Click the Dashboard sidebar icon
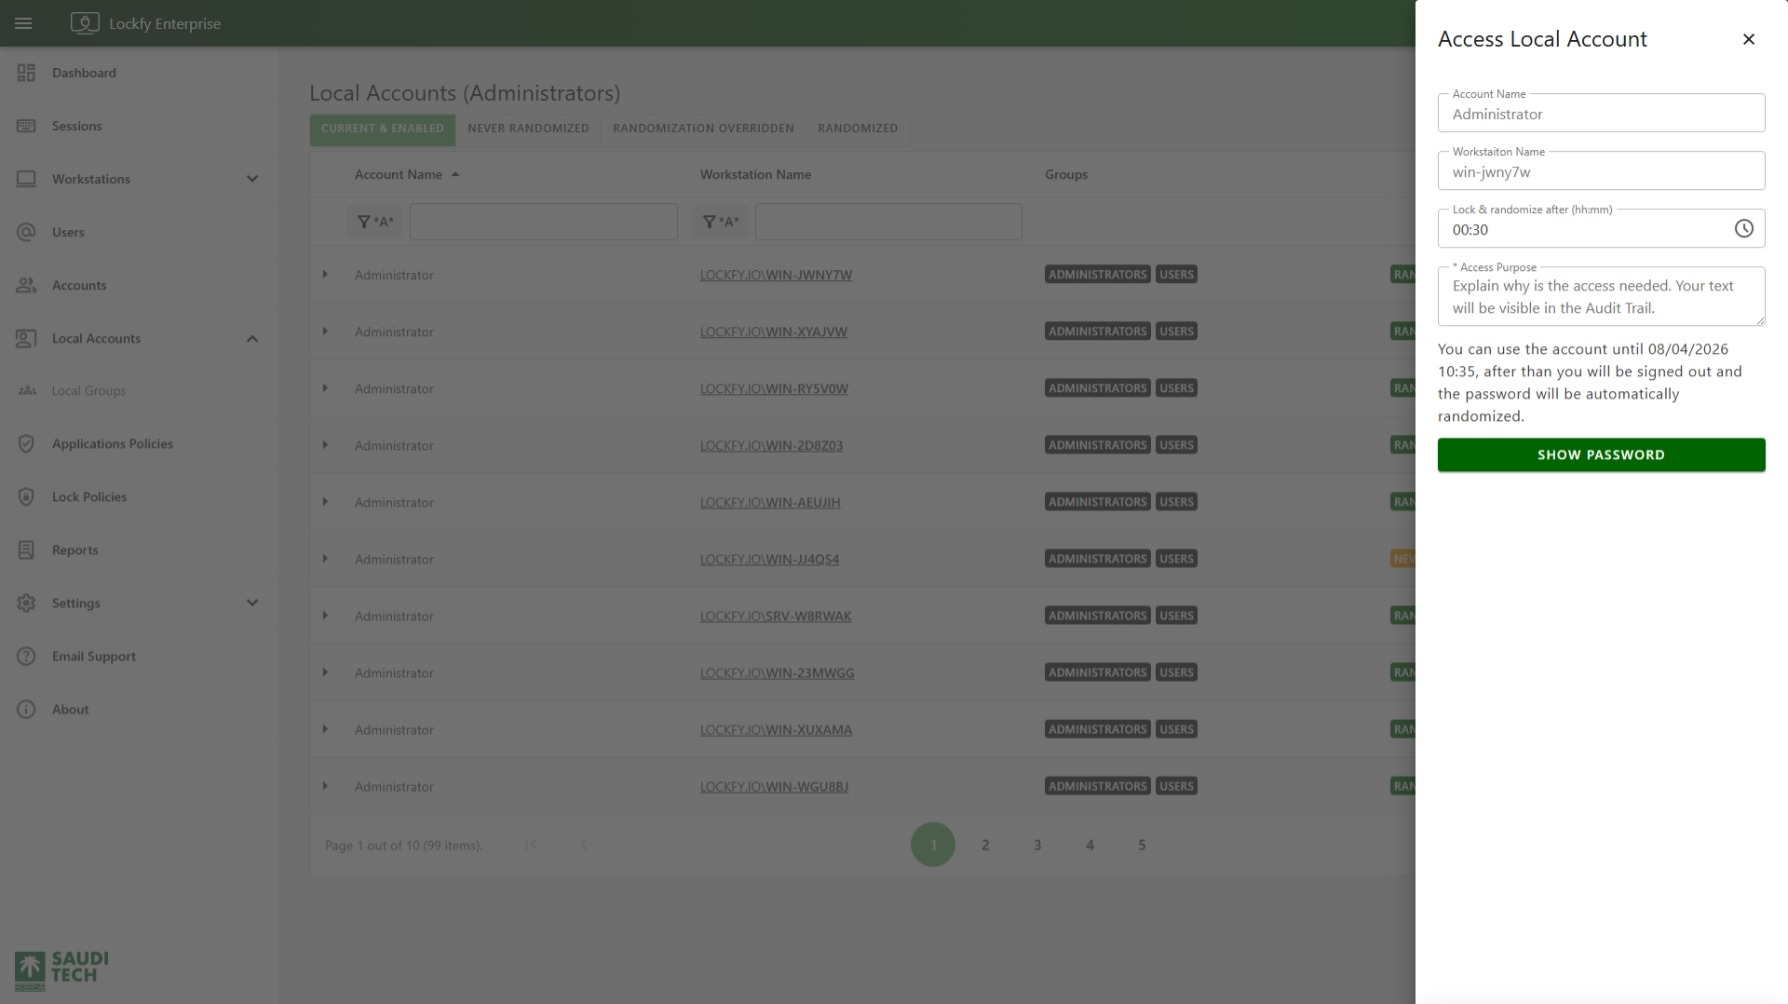Viewport: 1788px width, 1004px height. (x=26, y=73)
